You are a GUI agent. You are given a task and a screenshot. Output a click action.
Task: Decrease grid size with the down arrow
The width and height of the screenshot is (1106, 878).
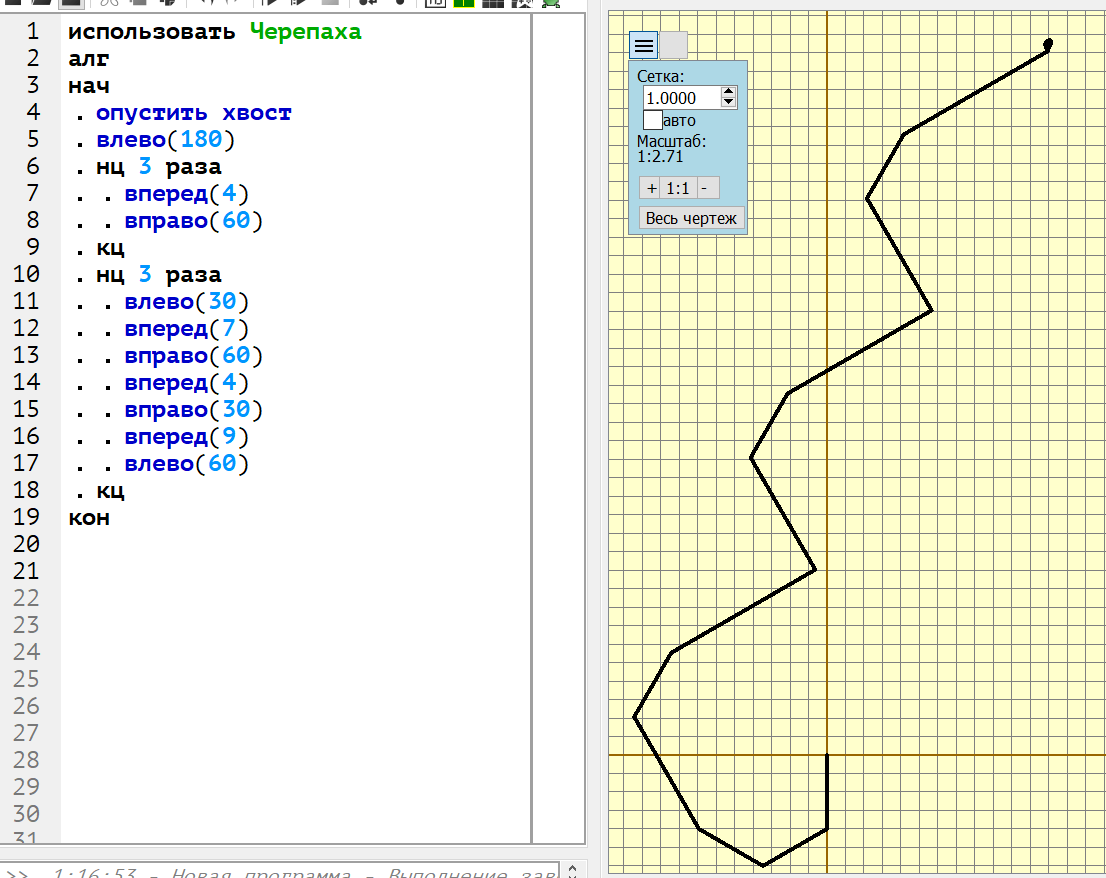(x=729, y=103)
